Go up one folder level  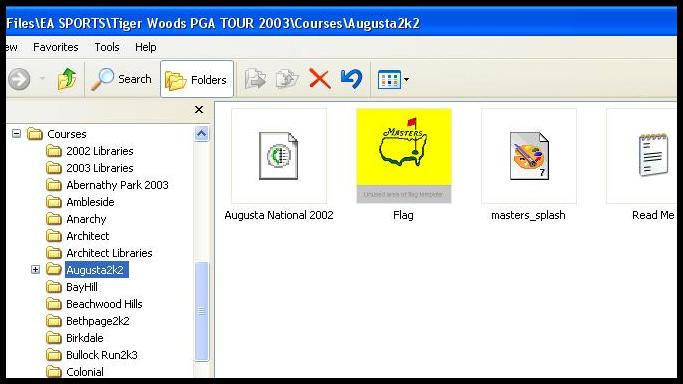coord(67,79)
